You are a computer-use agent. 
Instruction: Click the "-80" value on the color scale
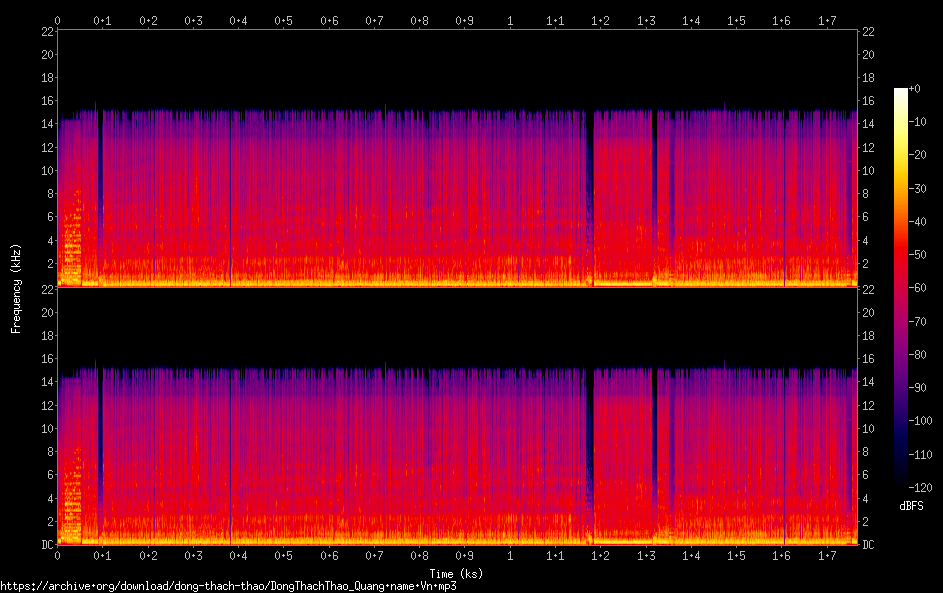pyautogui.click(x=917, y=354)
